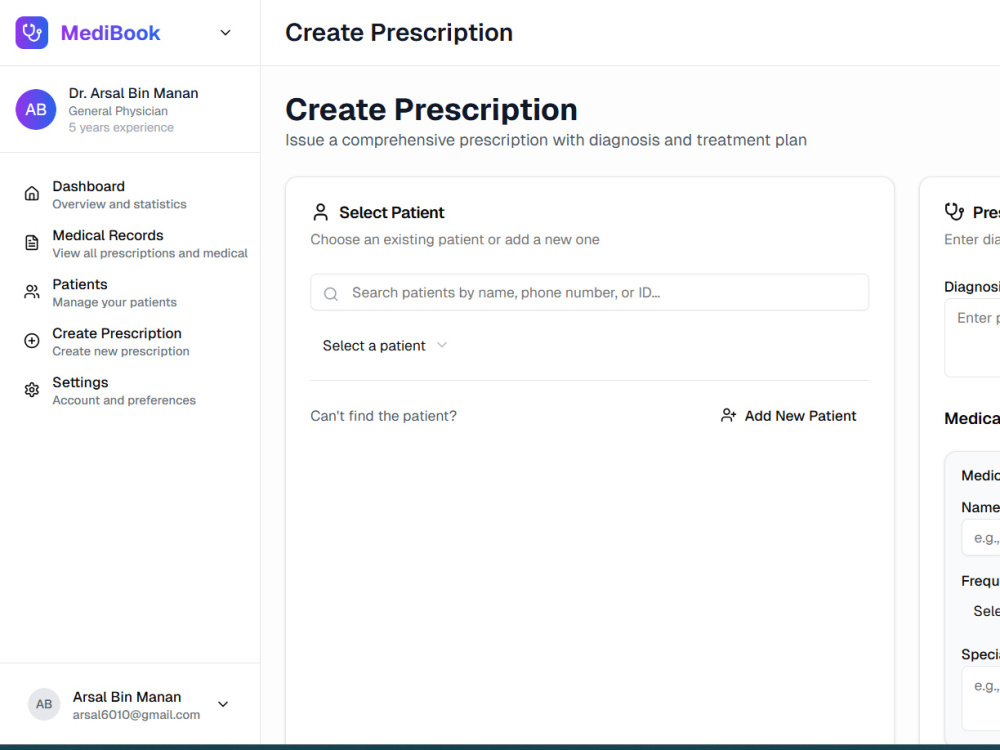Click the Medical Records document icon

click(32, 243)
